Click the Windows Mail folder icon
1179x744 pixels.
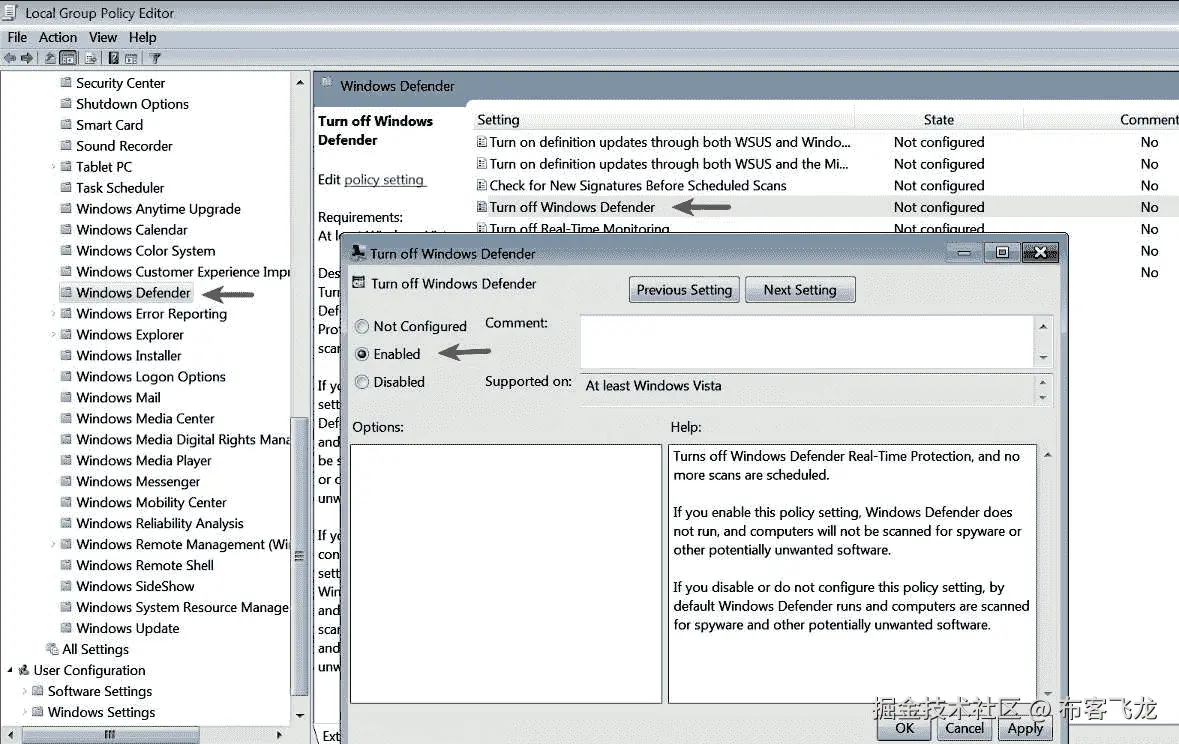click(66, 396)
